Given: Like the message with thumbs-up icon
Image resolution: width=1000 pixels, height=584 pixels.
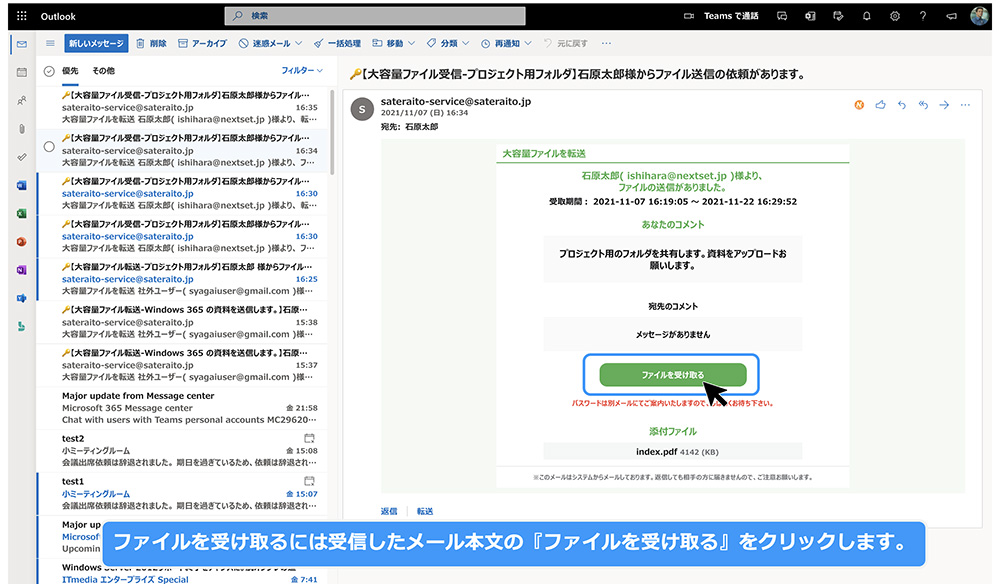Looking at the screenshot, I should 881,105.
